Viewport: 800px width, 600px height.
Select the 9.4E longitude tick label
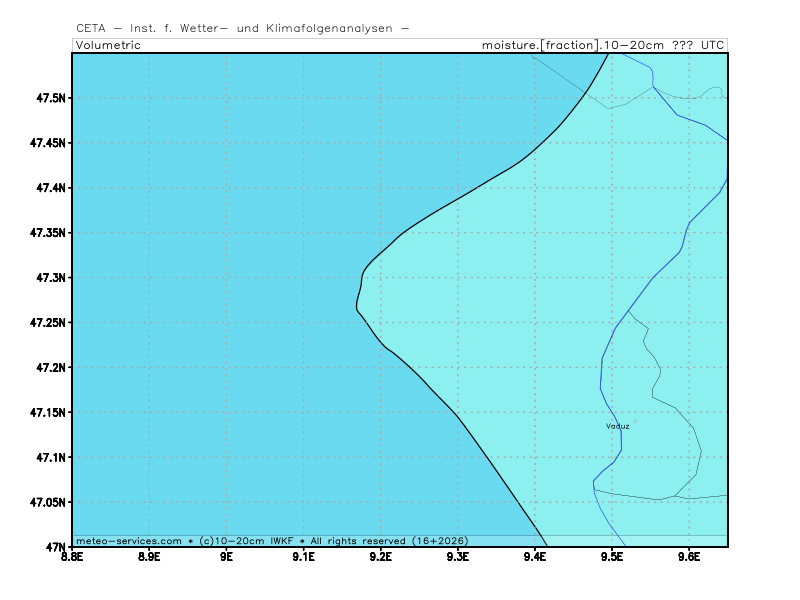(534, 556)
